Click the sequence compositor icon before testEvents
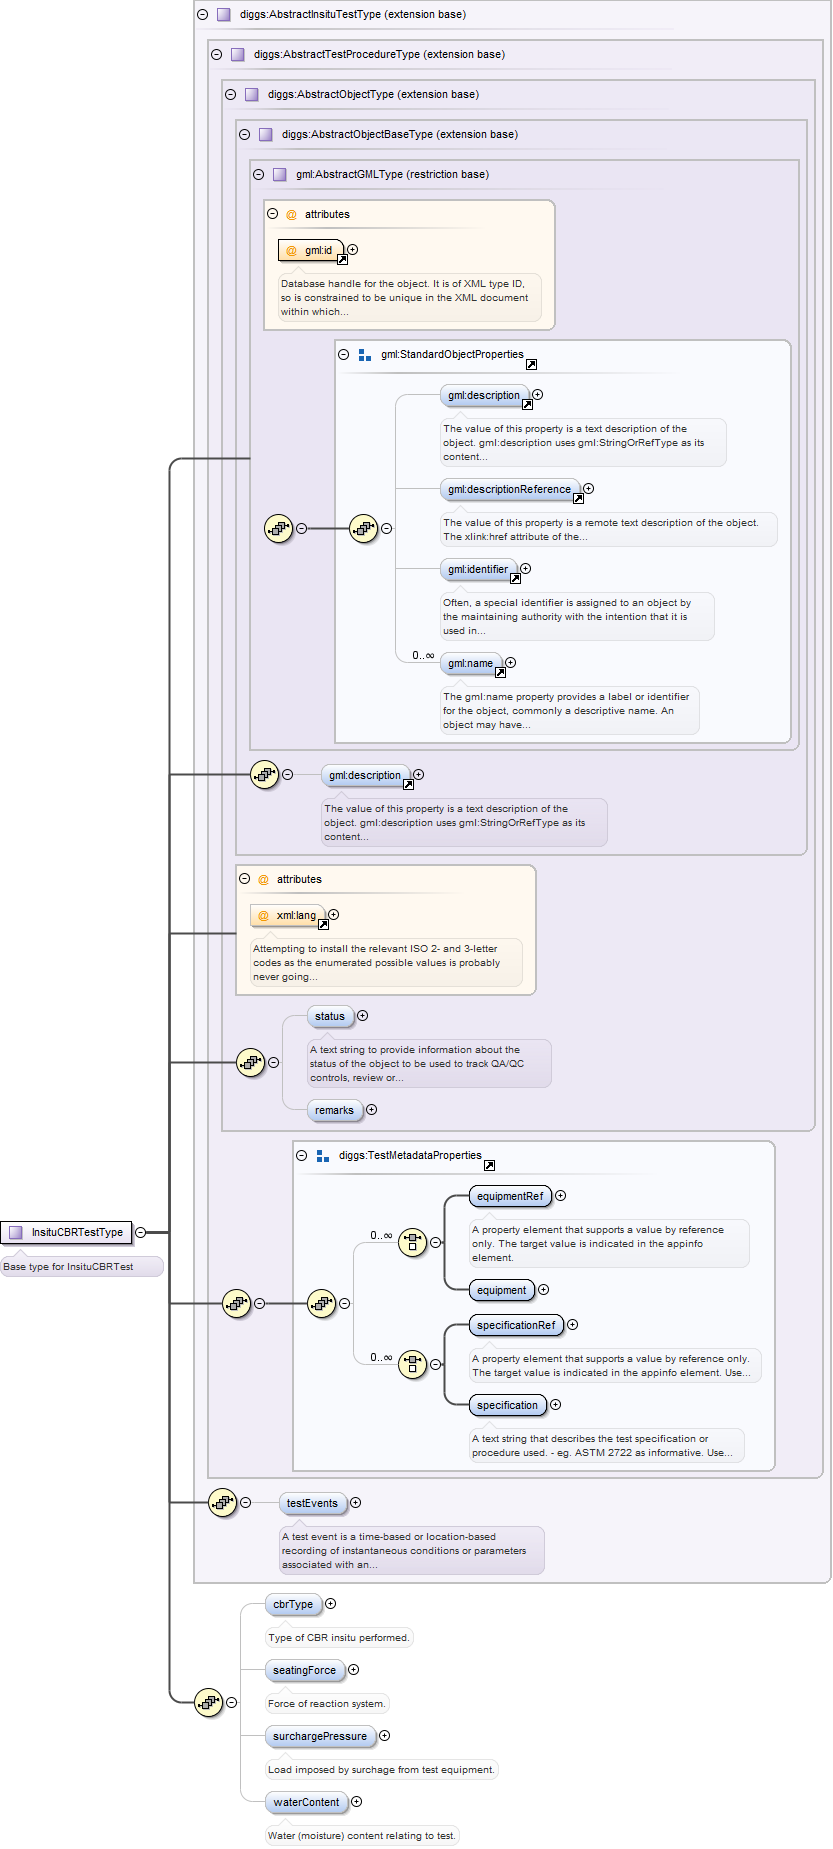Image resolution: width=833 pixels, height=1849 pixels. click(222, 1502)
